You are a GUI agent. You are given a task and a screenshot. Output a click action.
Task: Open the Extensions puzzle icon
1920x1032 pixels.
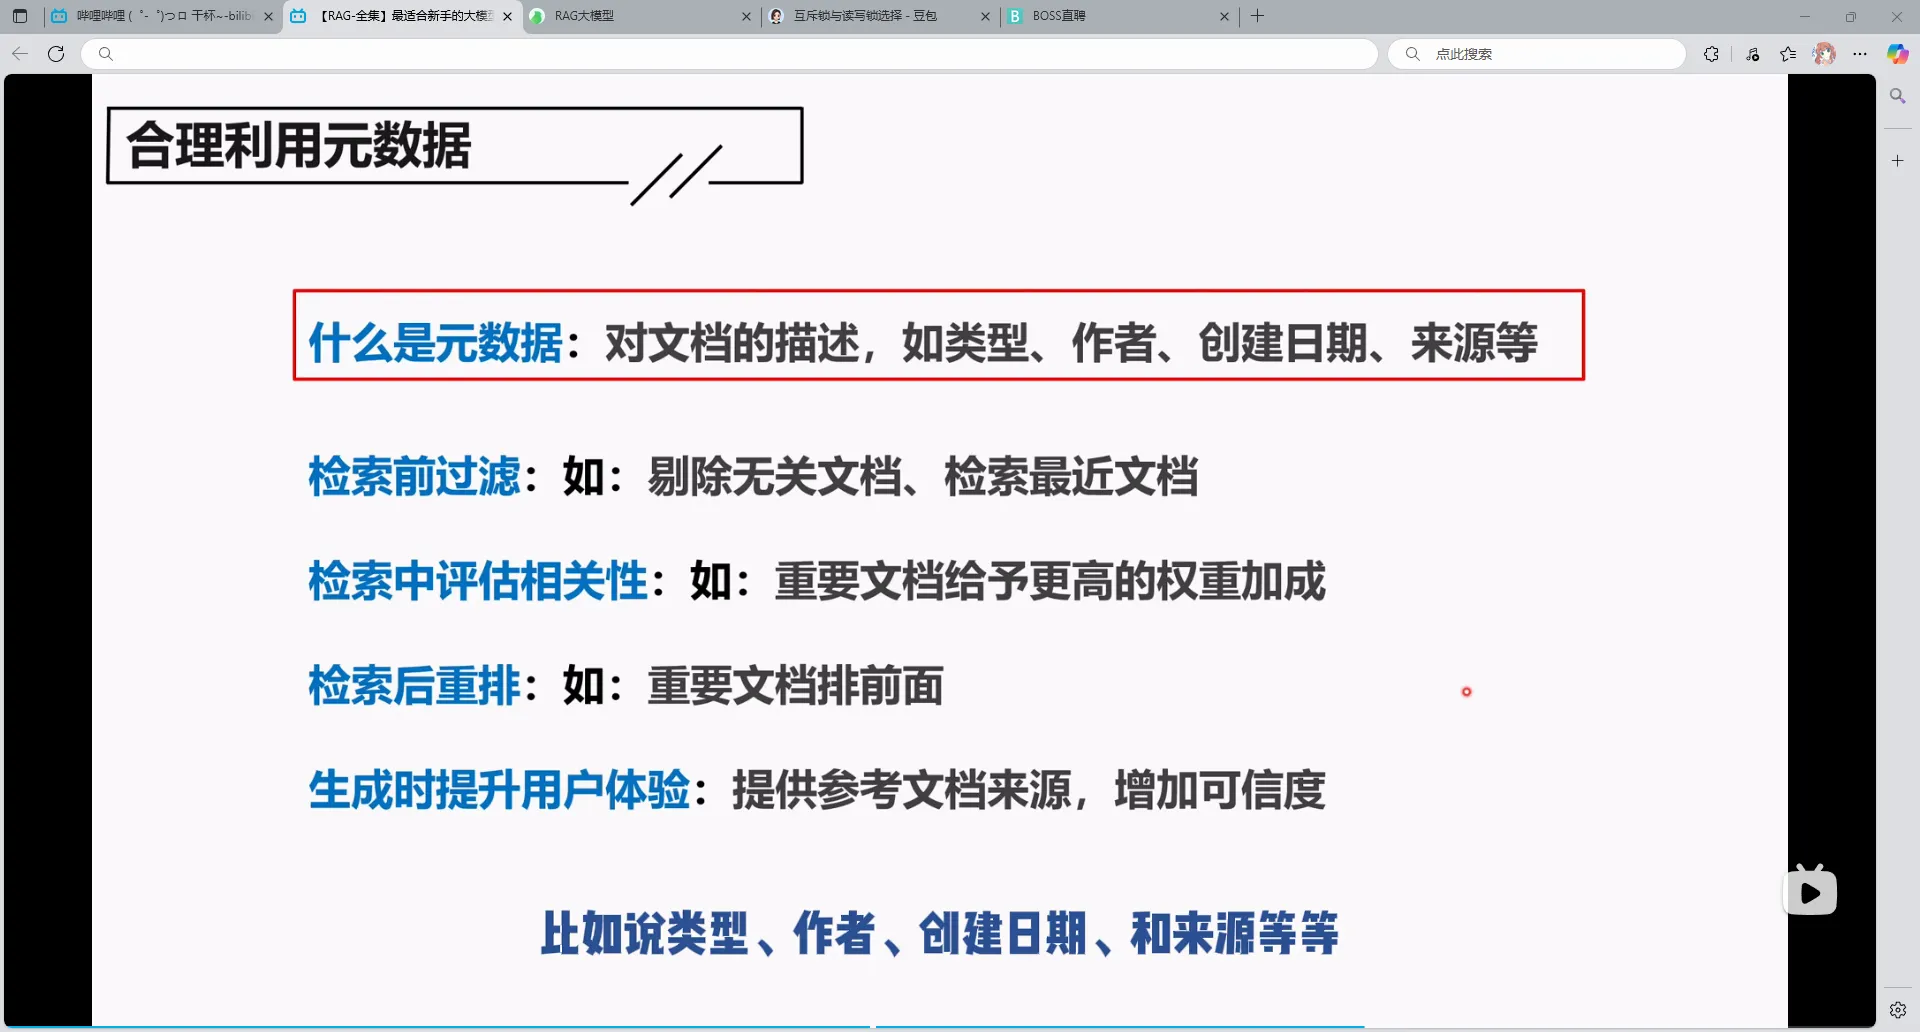tap(1711, 54)
